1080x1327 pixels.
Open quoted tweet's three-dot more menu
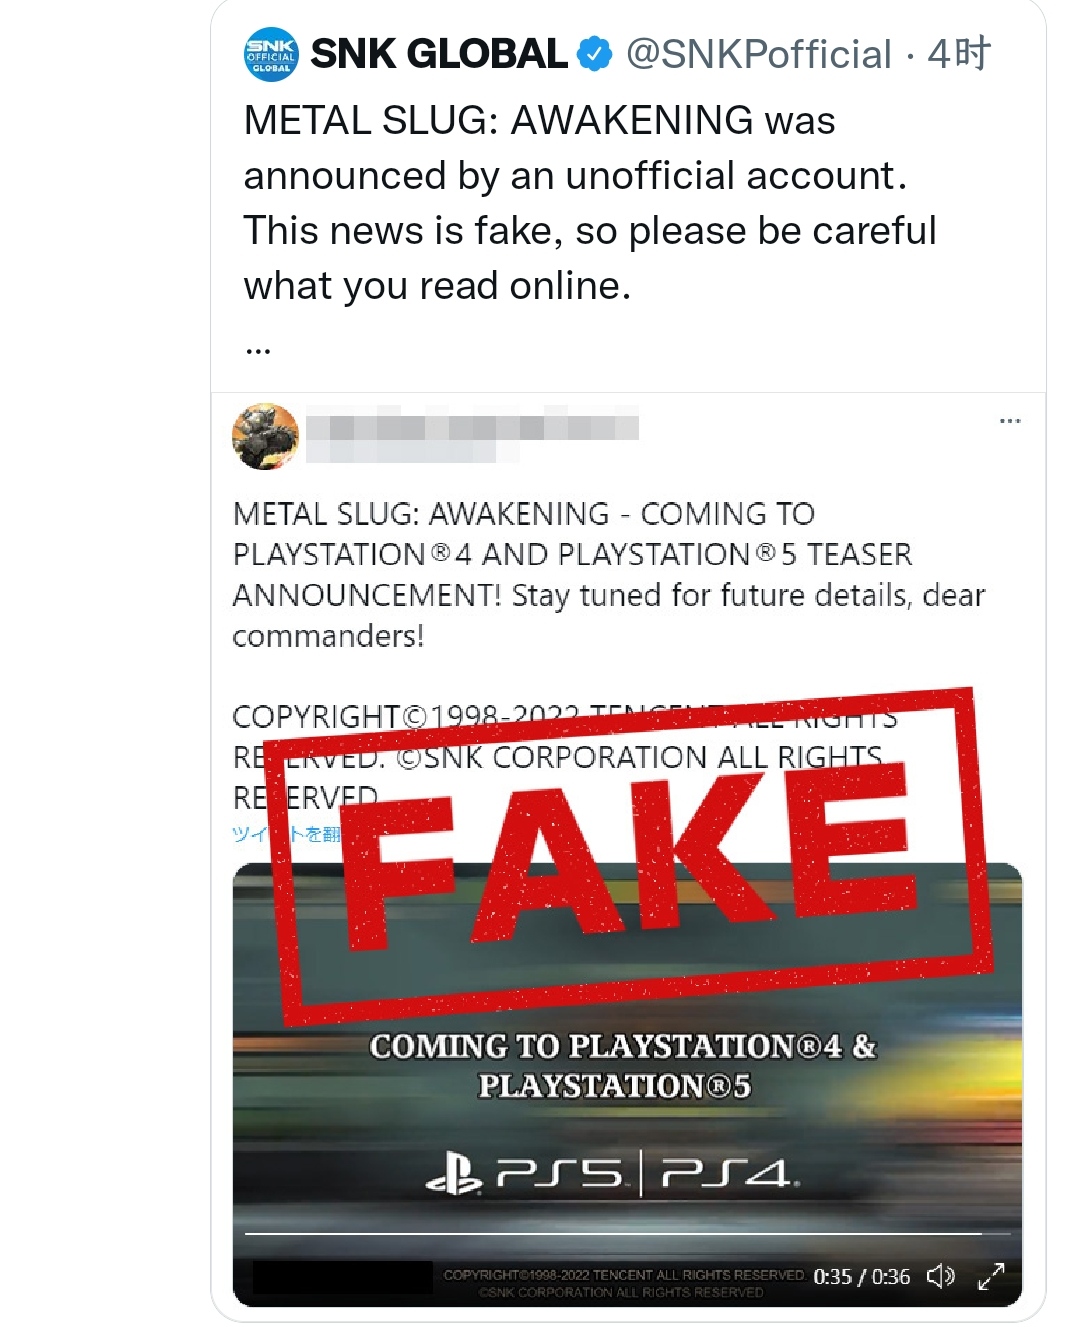[x=1010, y=421]
